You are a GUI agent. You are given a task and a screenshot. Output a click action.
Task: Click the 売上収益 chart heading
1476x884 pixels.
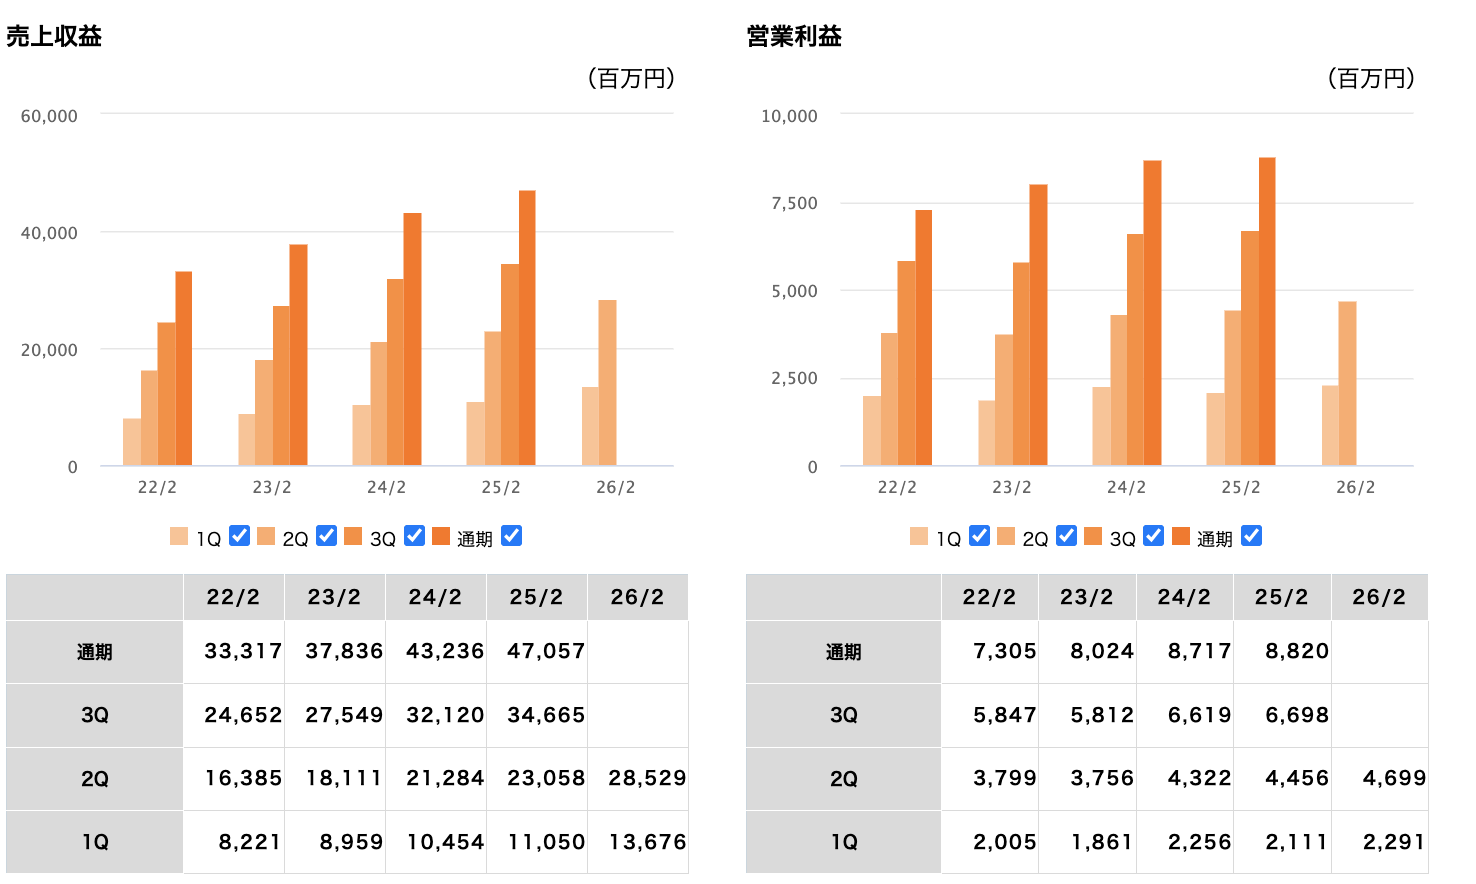(54, 37)
